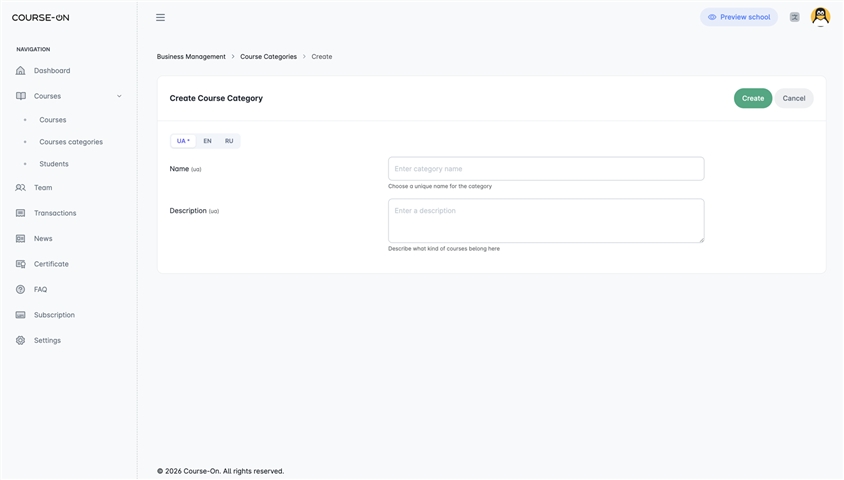Click the NAVIGATION section header
This screenshot has width=844, height=480.
(x=33, y=49)
